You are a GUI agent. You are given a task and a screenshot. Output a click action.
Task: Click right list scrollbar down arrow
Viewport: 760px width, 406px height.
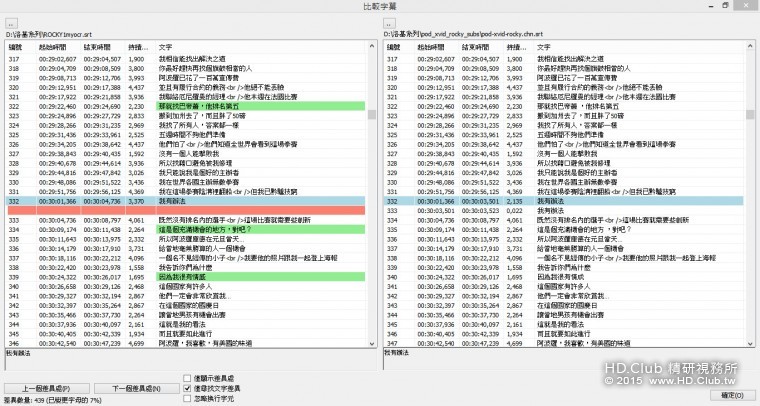pos(750,343)
